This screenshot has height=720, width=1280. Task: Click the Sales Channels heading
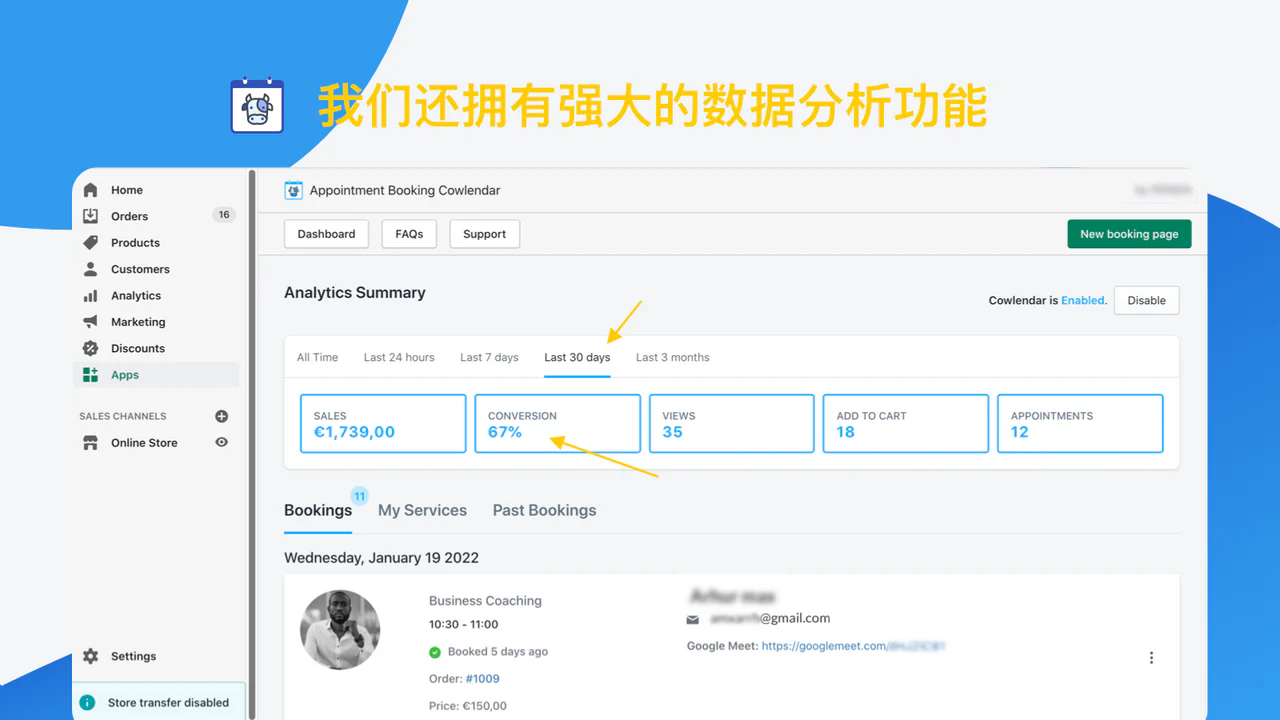123,416
